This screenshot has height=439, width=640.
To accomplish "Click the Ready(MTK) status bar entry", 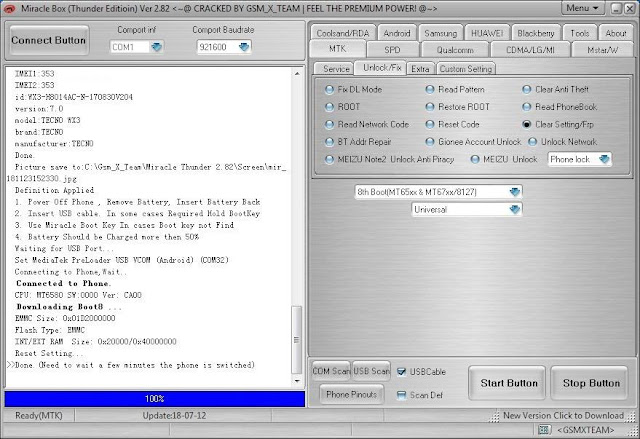I will (39, 416).
